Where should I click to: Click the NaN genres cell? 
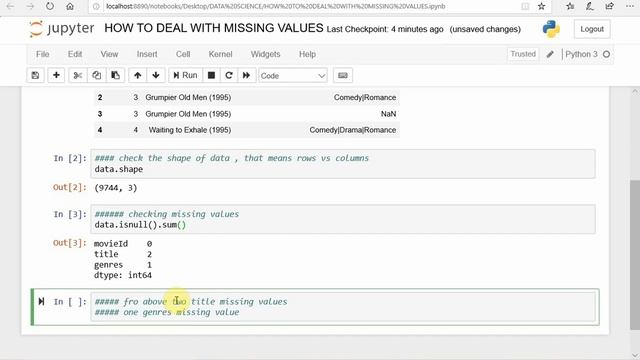[x=388, y=114]
